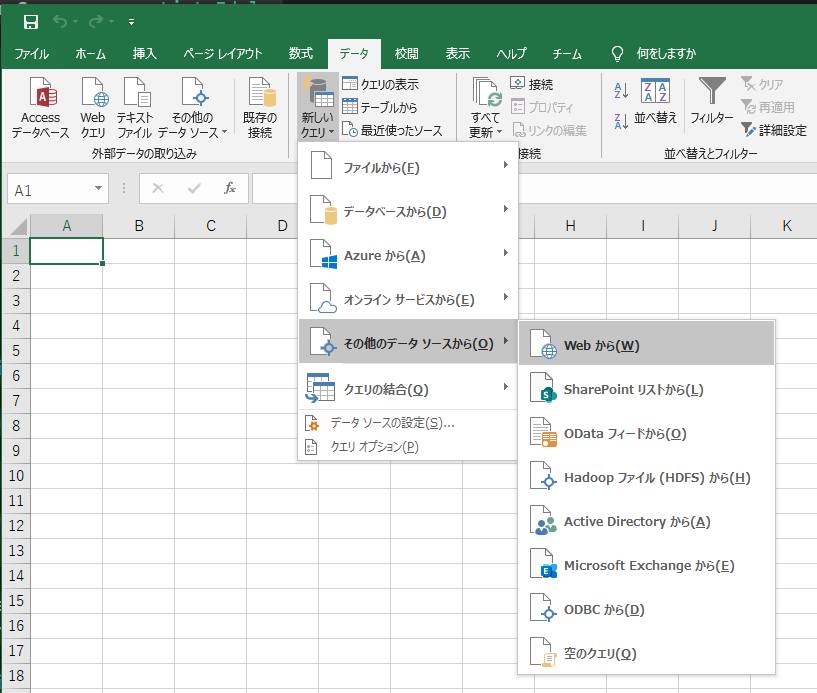Click the formula bar cancel X icon
Image resolution: width=817 pixels, height=693 pixels.
point(158,189)
